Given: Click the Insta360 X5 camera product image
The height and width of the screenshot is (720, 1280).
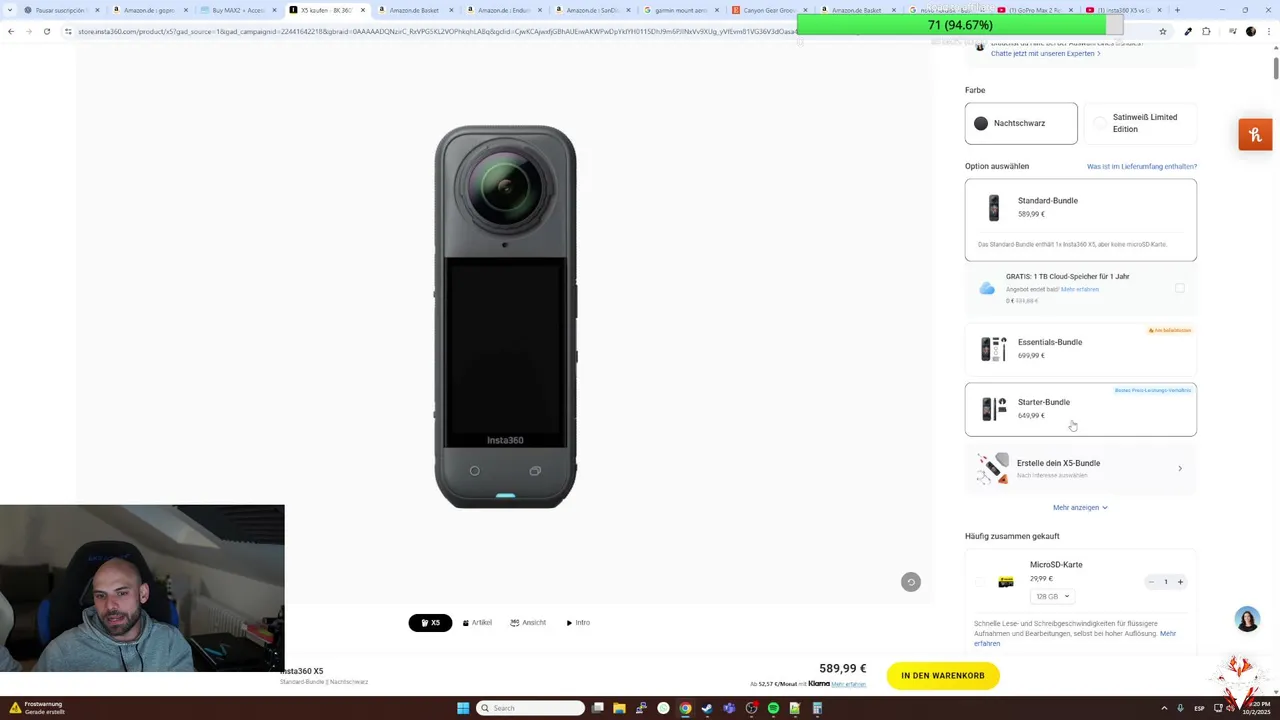Looking at the screenshot, I should point(505,317).
